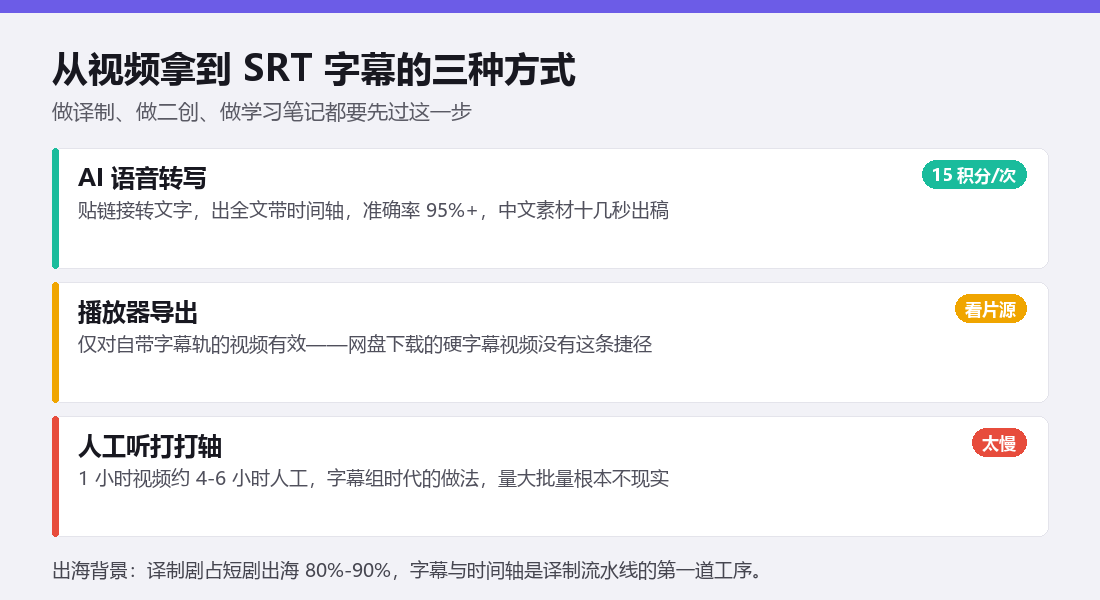Image resolution: width=1100 pixels, height=600 pixels.
Task: Click the title 从视频拿到 SRT 字幕的三种方式
Action: 314,69
